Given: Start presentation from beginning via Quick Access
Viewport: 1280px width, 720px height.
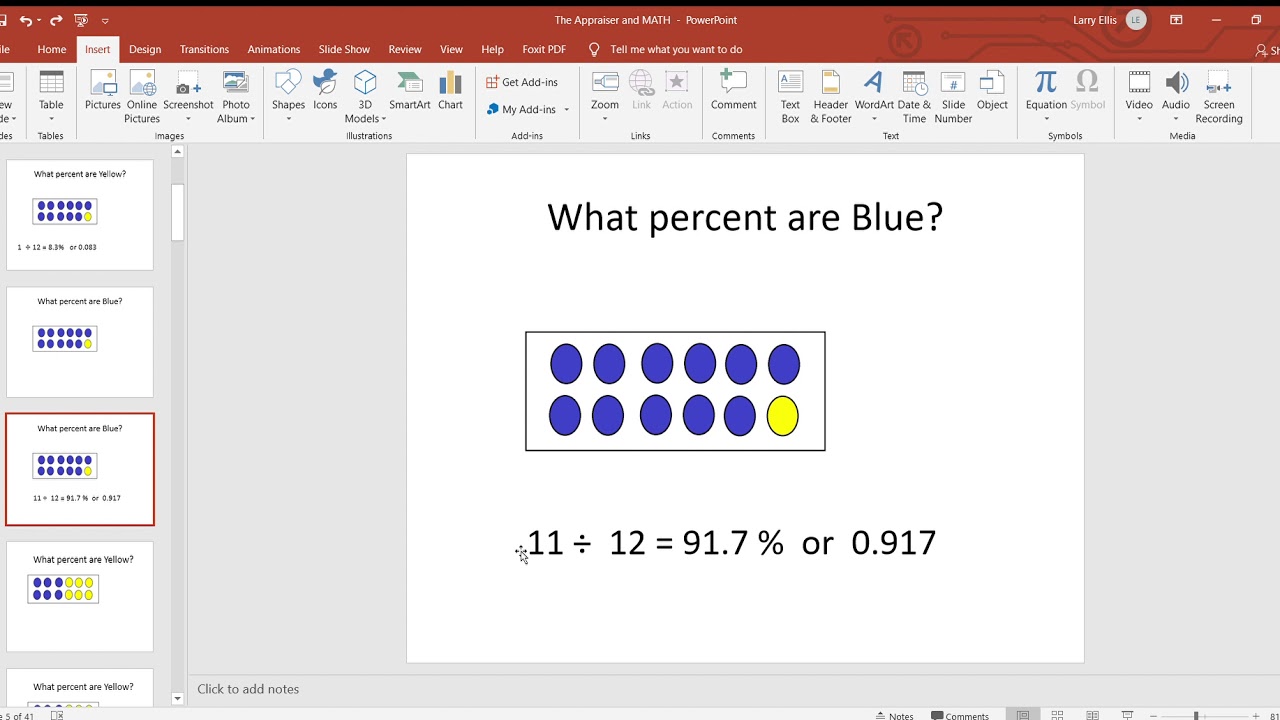Looking at the screenshot, I should 81,20.
